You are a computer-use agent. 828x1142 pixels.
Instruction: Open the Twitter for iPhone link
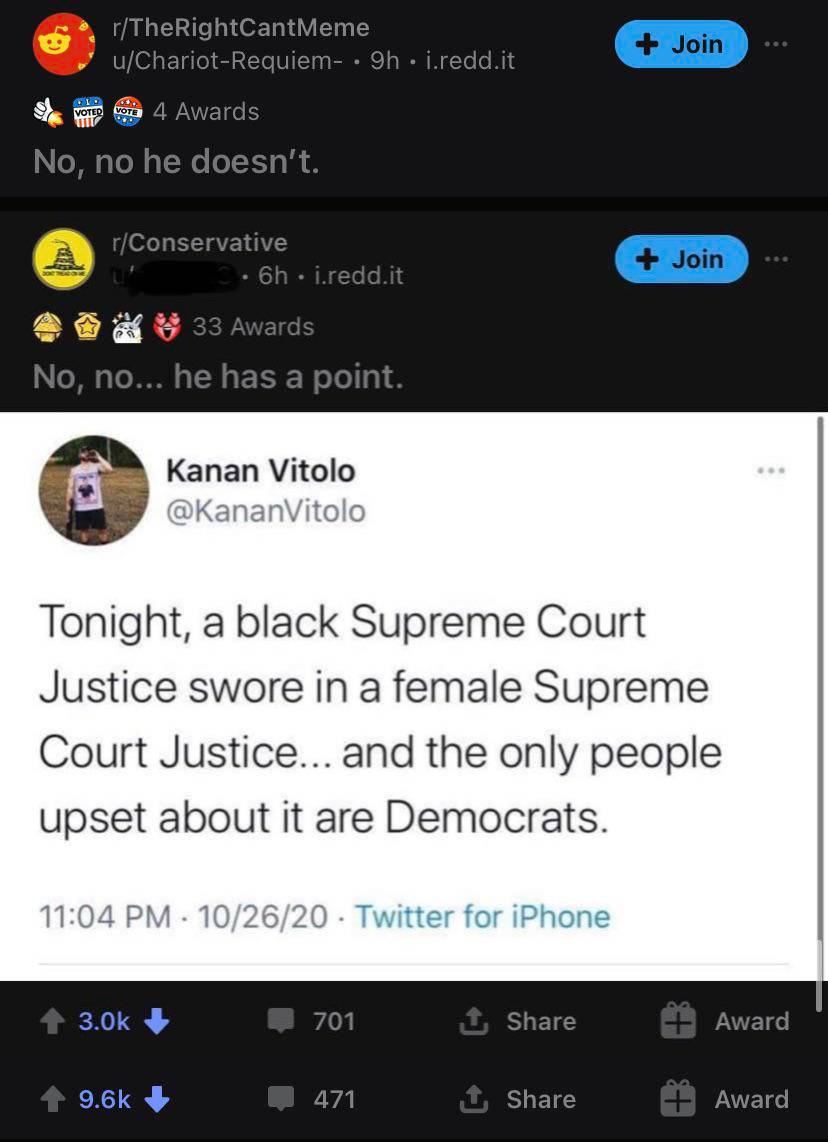tap(482, 916)
